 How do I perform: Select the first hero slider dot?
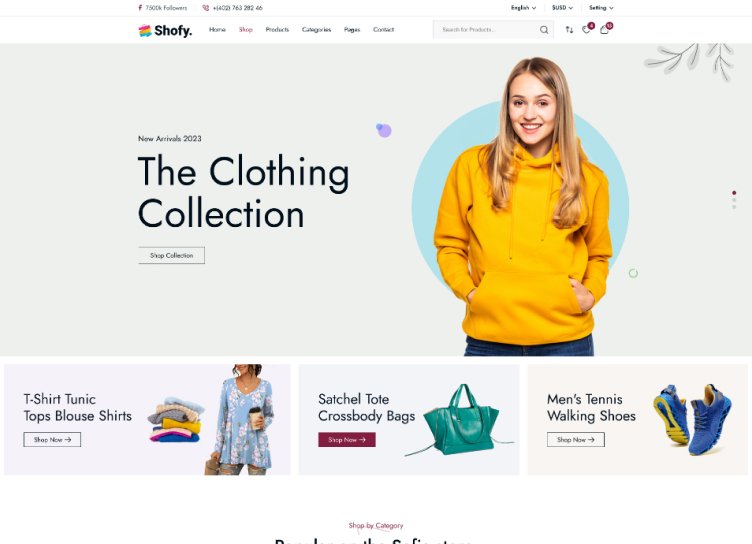coord(734,193)
